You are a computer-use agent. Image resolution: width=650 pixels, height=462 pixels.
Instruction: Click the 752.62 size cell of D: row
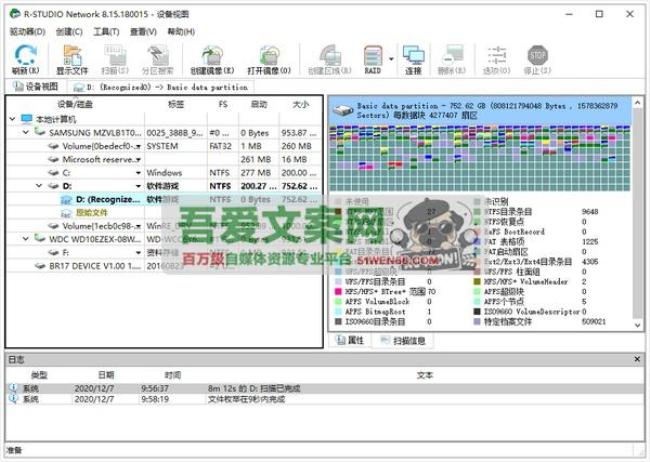click(x=299, y=186)
